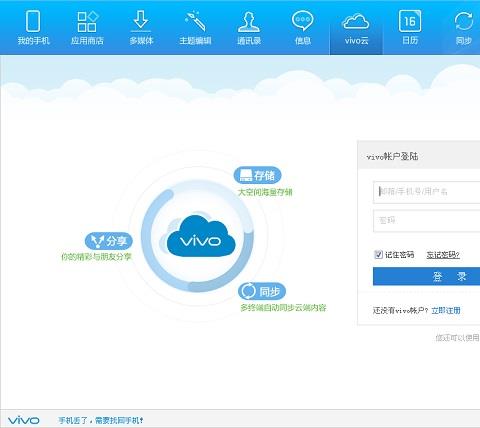Click the 还没有vivo帐户? text

[x=400, y=310]
